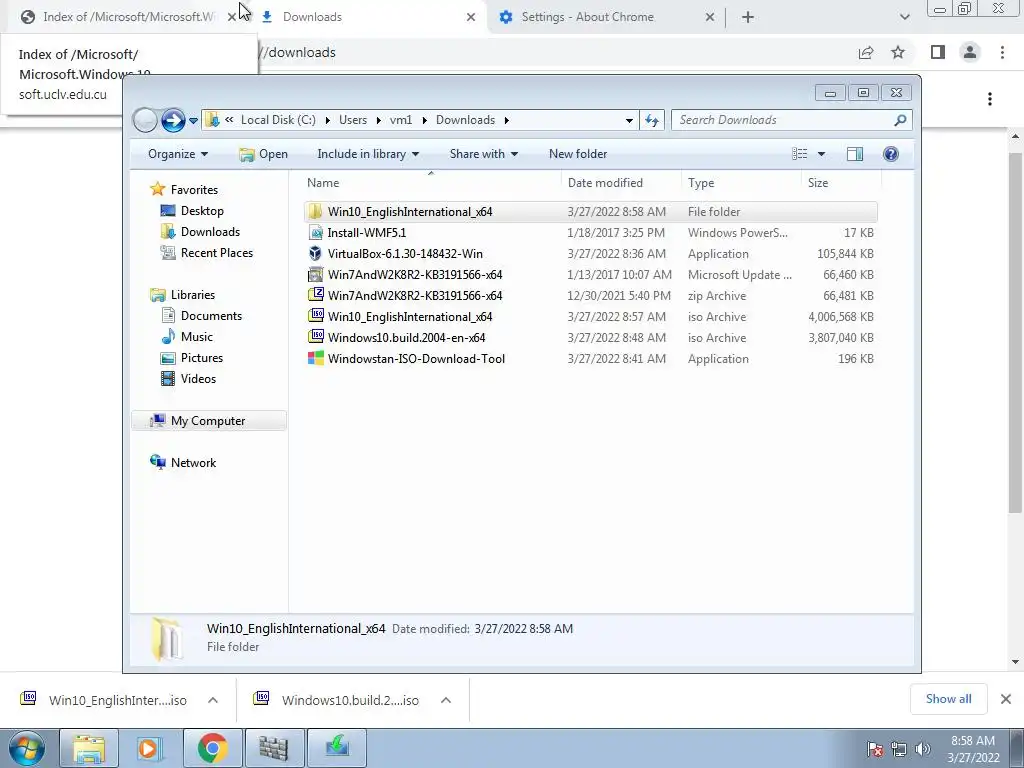Open Chrome from the Windows taskbar

pyautogui.click(x=213, y=748)
